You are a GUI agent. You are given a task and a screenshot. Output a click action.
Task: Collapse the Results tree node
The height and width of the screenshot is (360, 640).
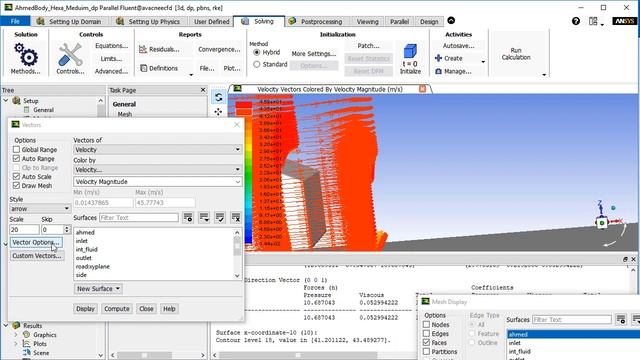click(6, 326)
